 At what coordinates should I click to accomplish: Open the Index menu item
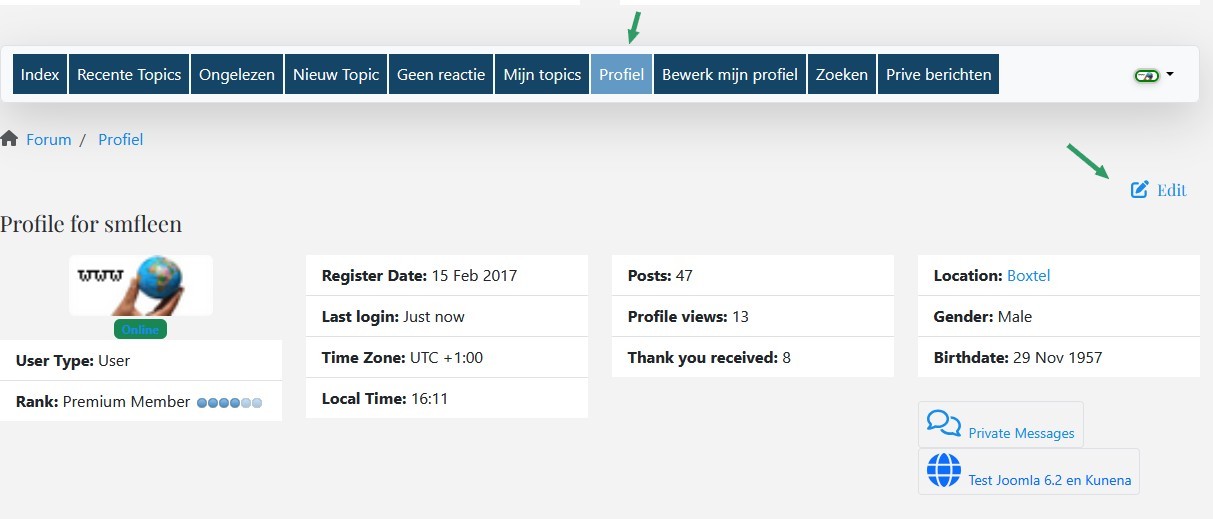[40, 74]
